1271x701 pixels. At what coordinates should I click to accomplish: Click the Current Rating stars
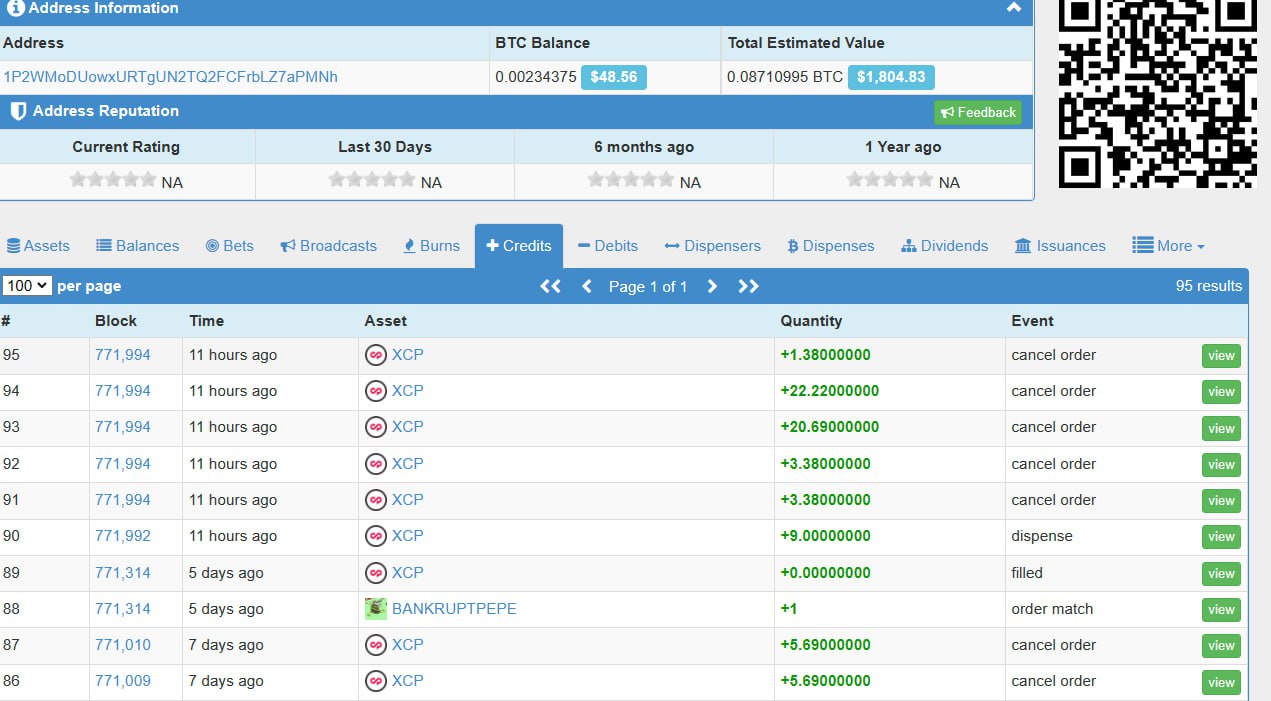pyautogui.click(x=113, y=180)
